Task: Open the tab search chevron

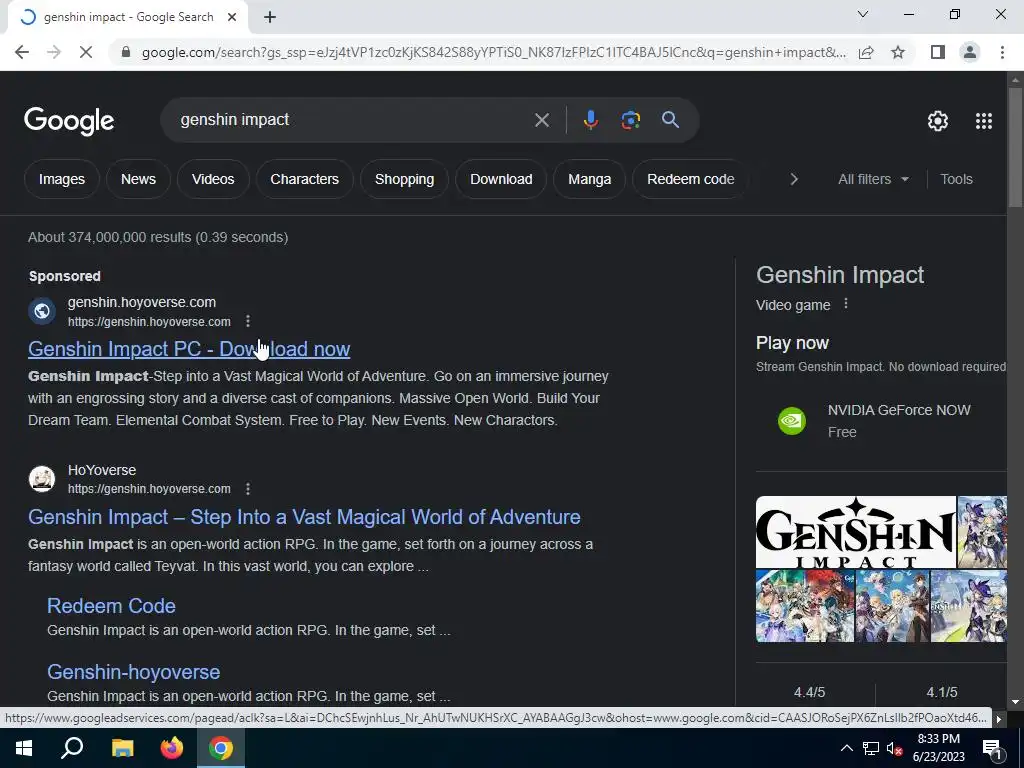Action: coord(863,14)
